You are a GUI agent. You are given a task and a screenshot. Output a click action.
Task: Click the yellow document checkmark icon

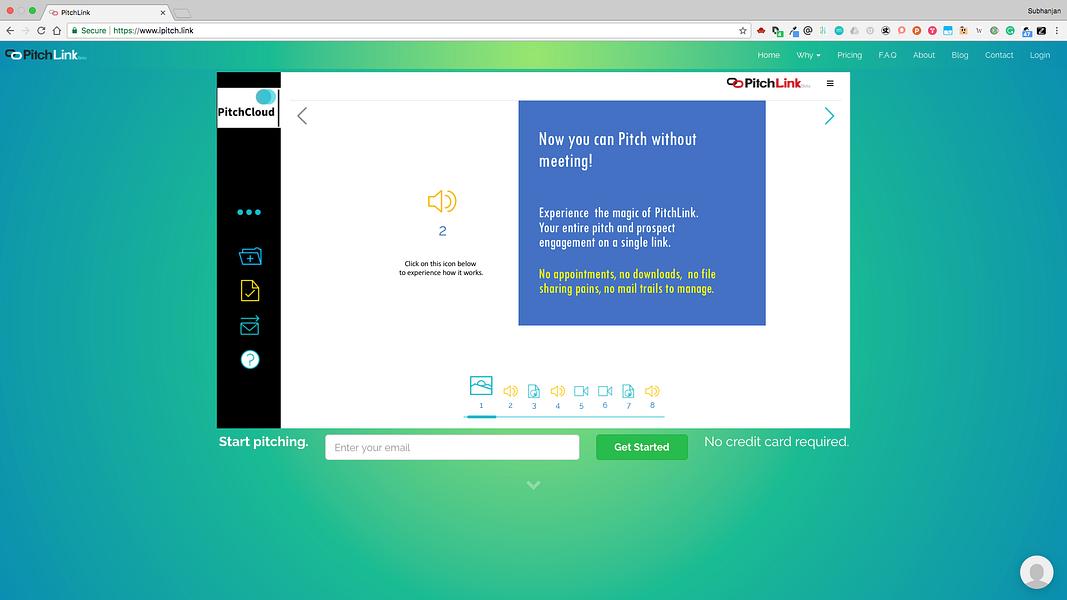[250, 290]
